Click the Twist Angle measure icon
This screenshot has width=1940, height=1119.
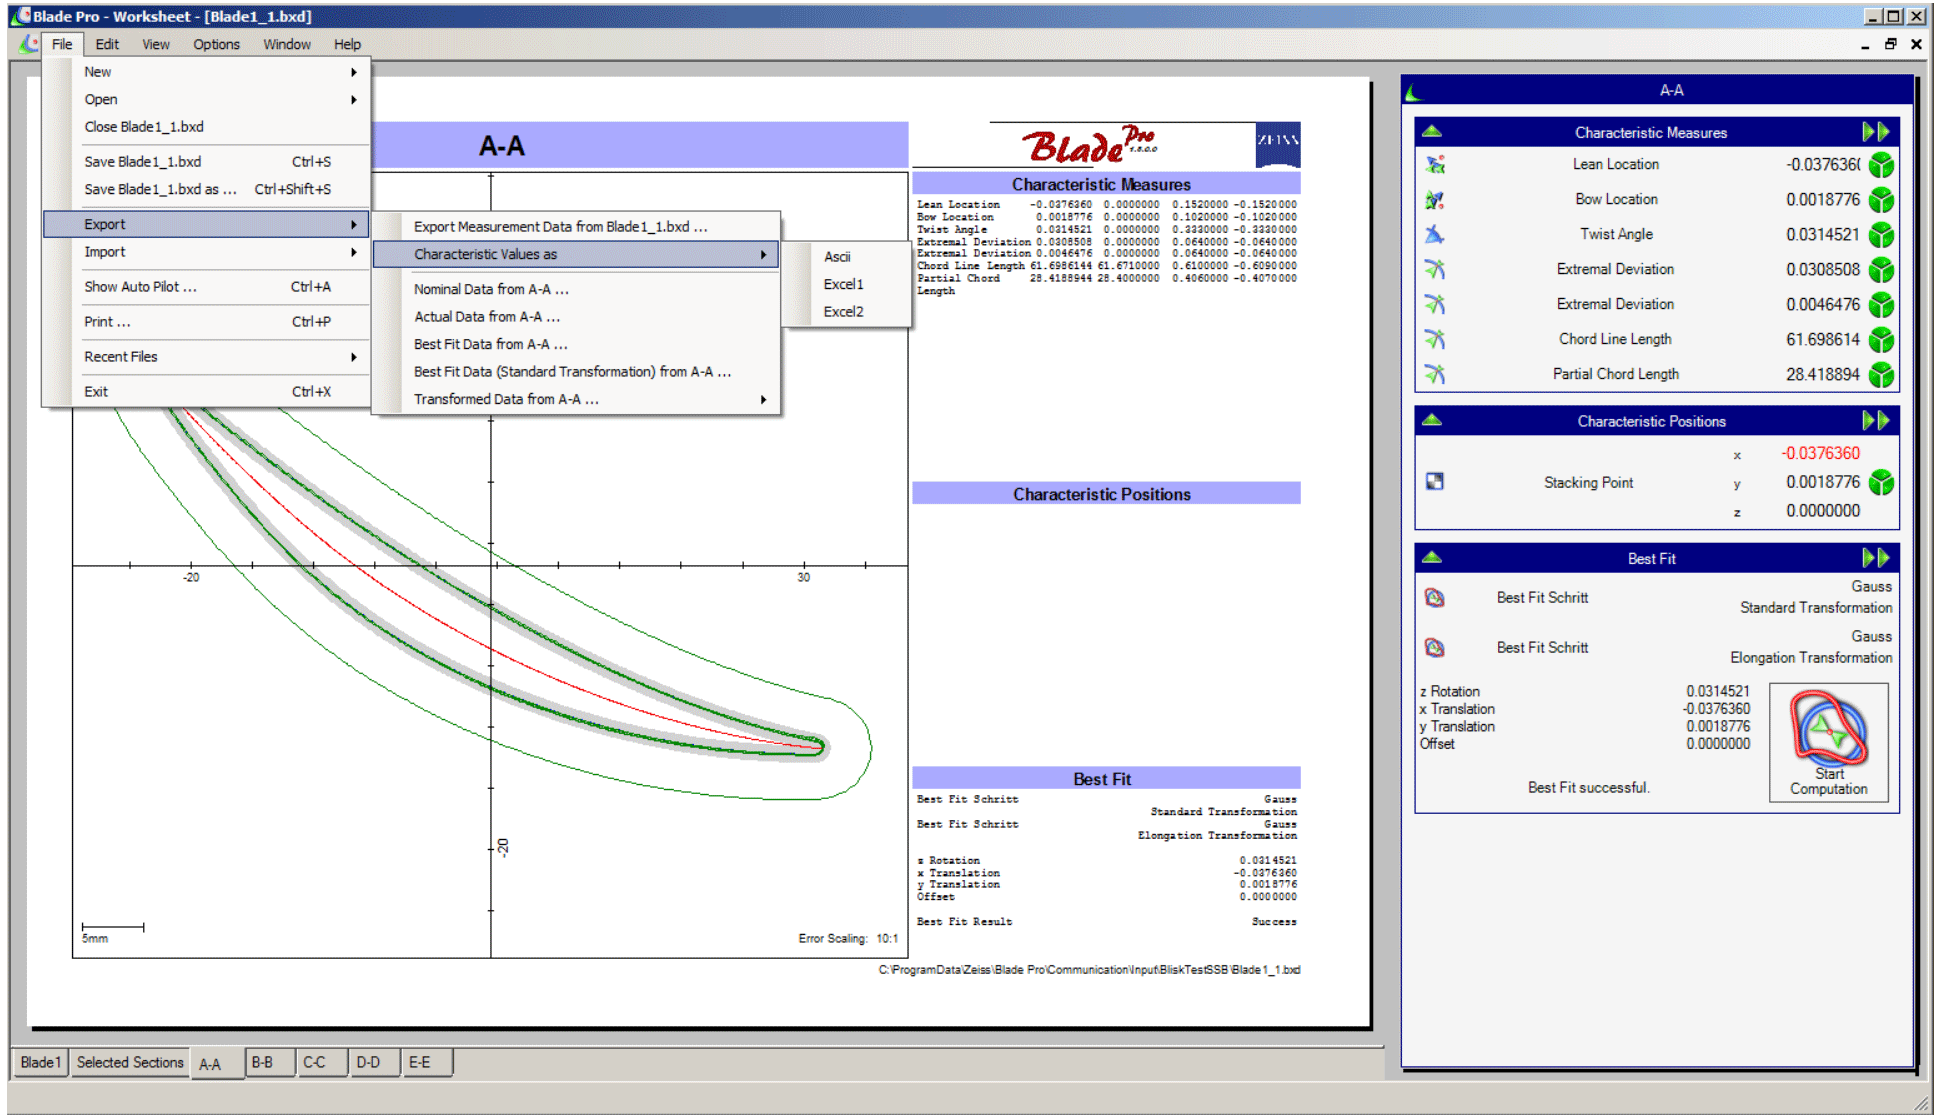(1435, 235)
